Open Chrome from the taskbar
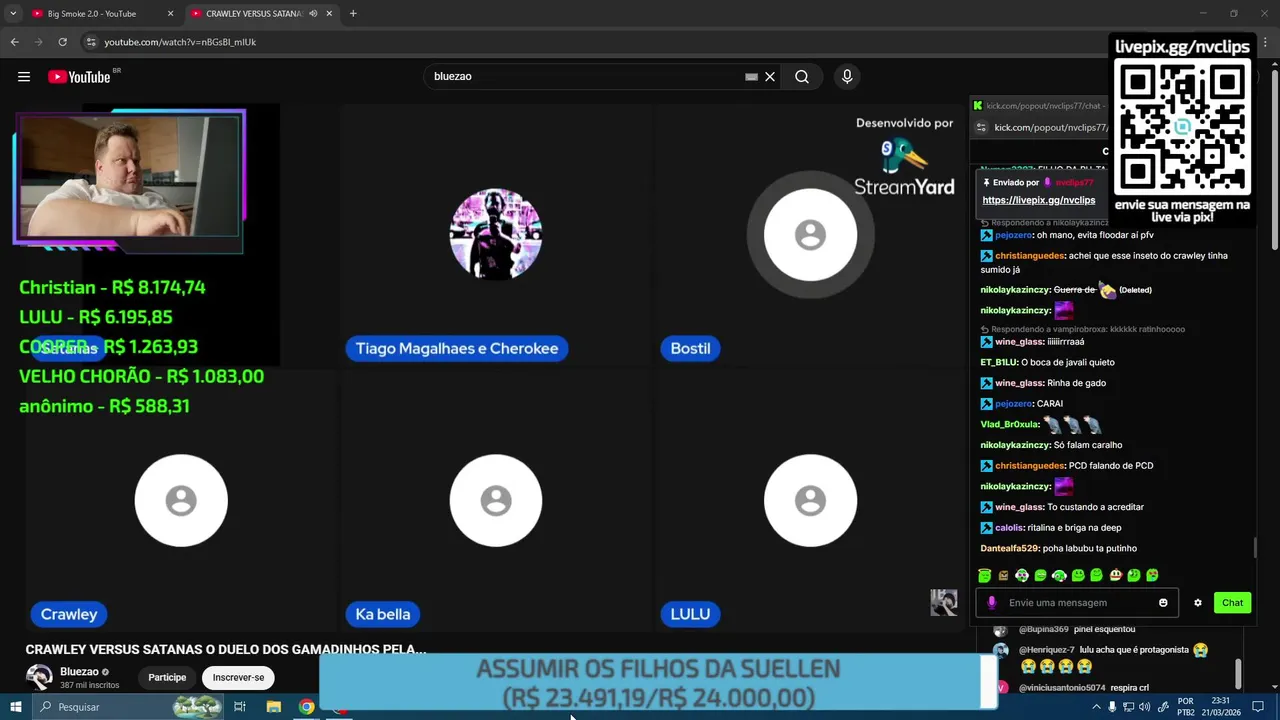Viewport: 1280px width, 720px height. [307, 707]
